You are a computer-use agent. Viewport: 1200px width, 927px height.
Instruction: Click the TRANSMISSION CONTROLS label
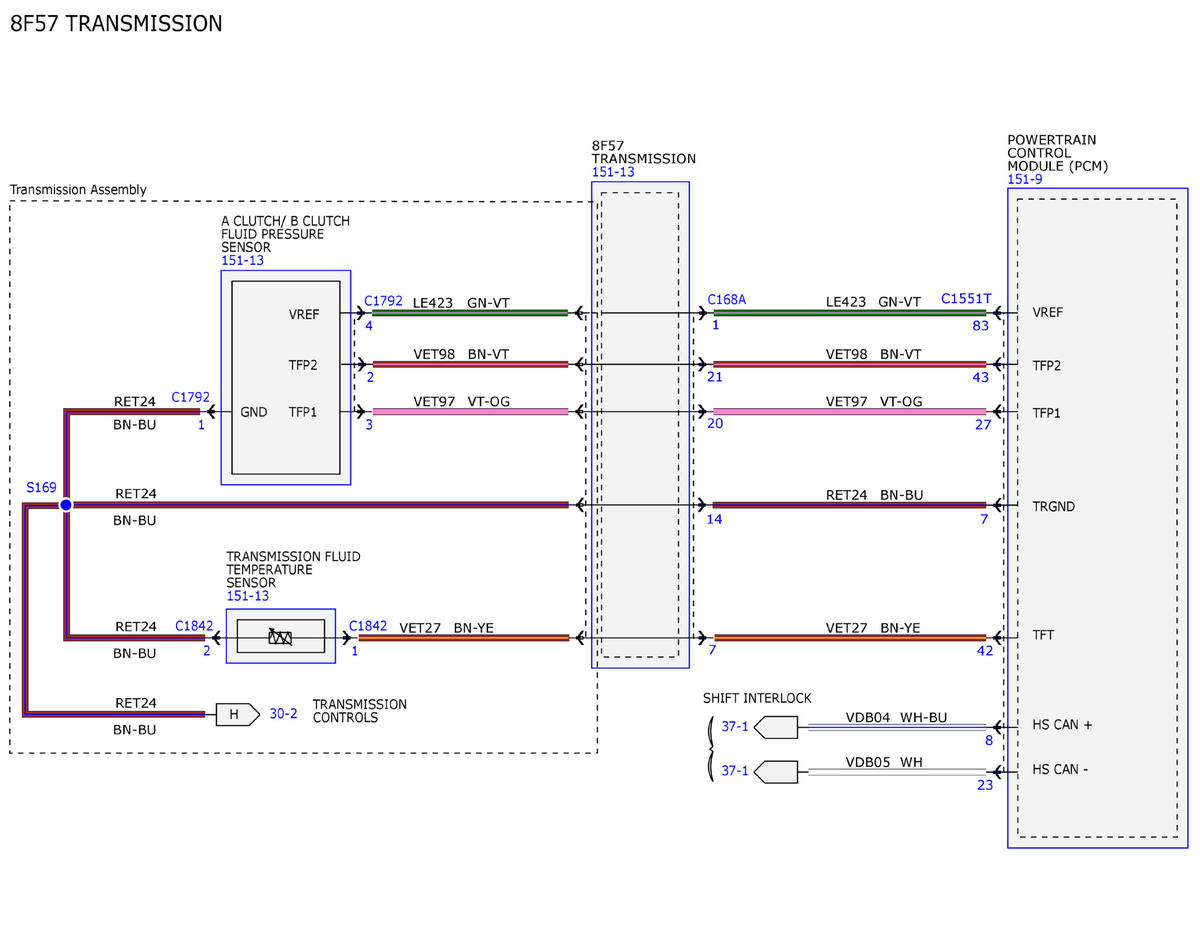(360, 711)
